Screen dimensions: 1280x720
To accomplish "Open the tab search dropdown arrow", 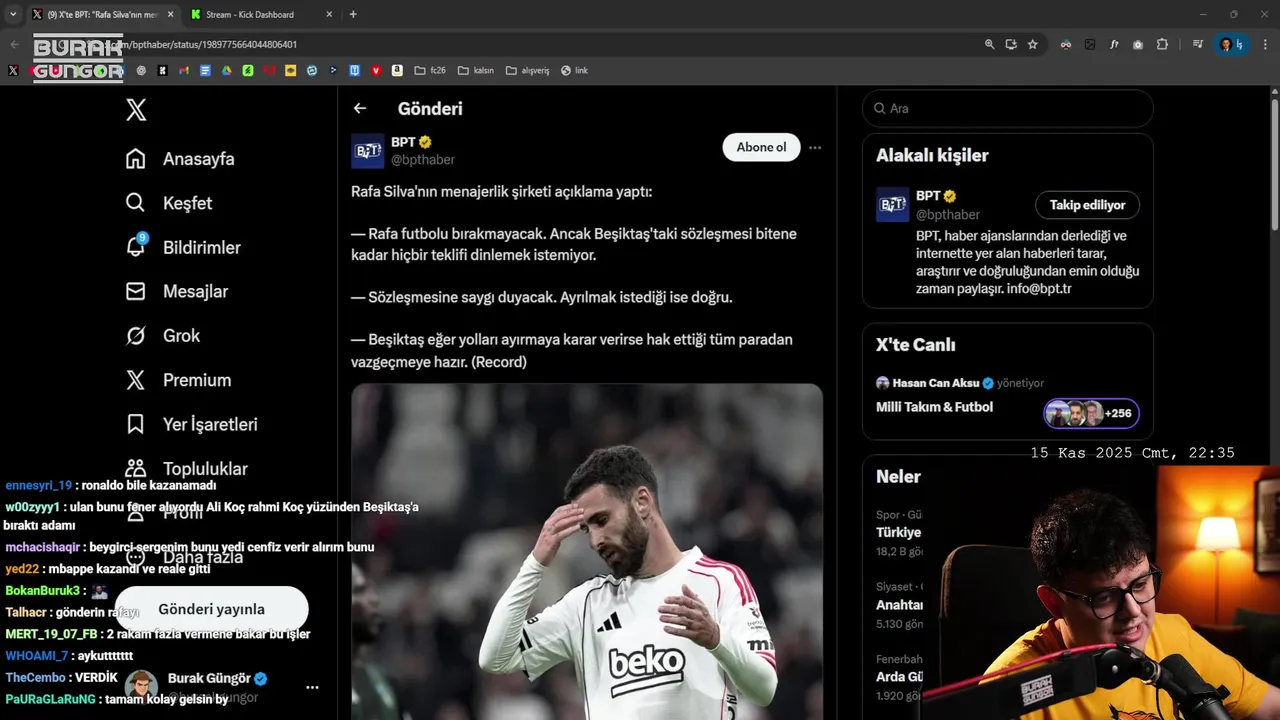I will [x=13, y=14].
